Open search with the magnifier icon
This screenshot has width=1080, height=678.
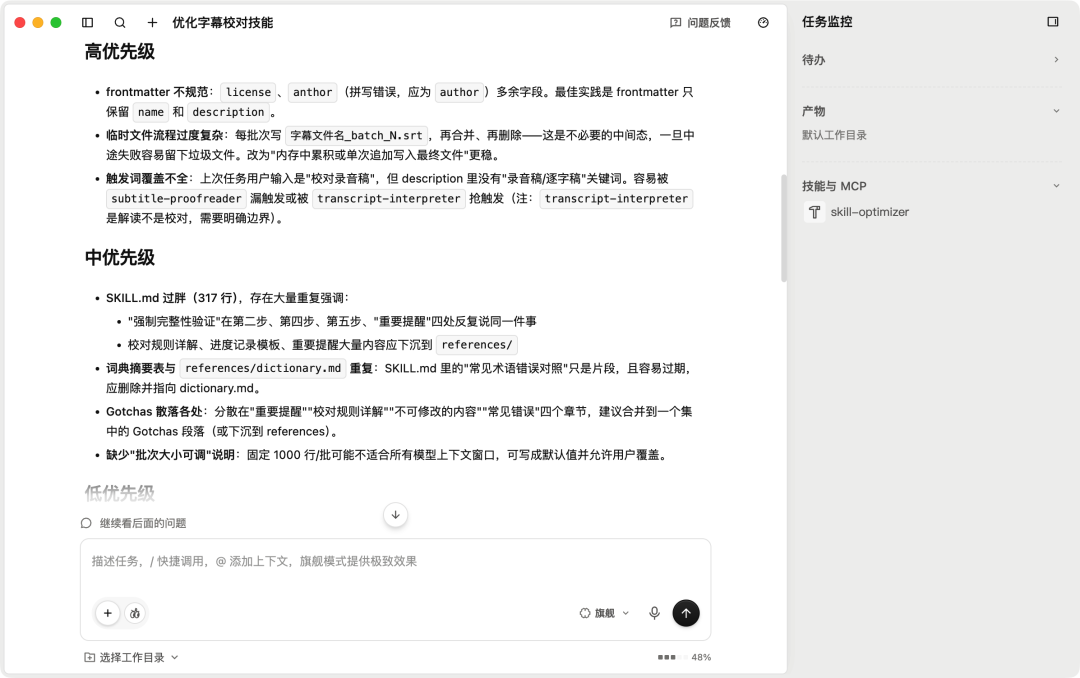point(120,23)
